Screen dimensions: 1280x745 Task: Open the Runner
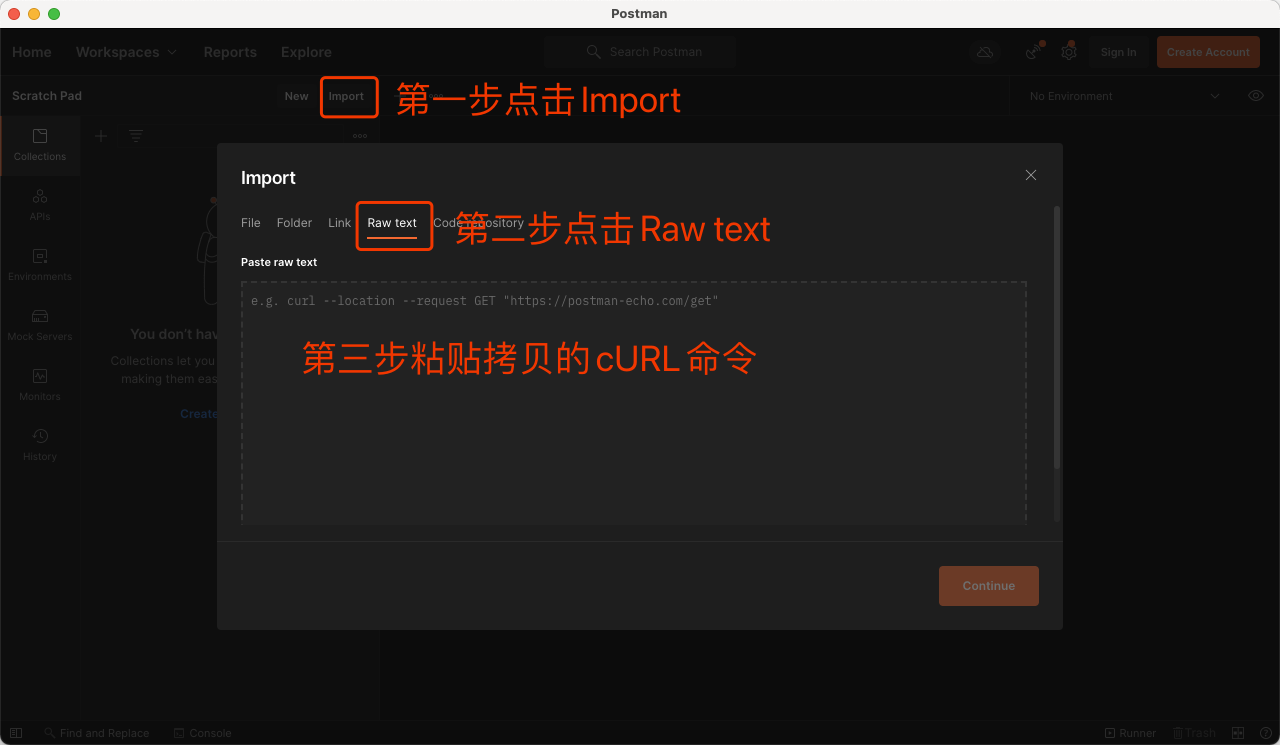pyautogui.click(x=1130, y=733)
